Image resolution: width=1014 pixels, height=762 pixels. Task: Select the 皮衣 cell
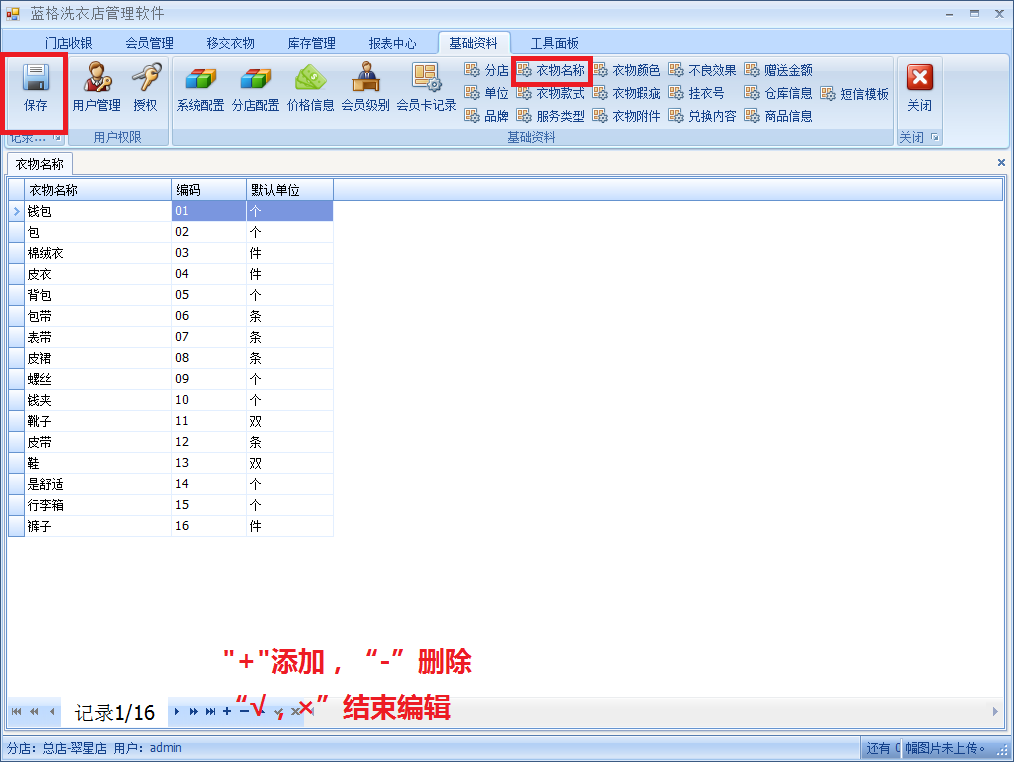click(98, 274)
